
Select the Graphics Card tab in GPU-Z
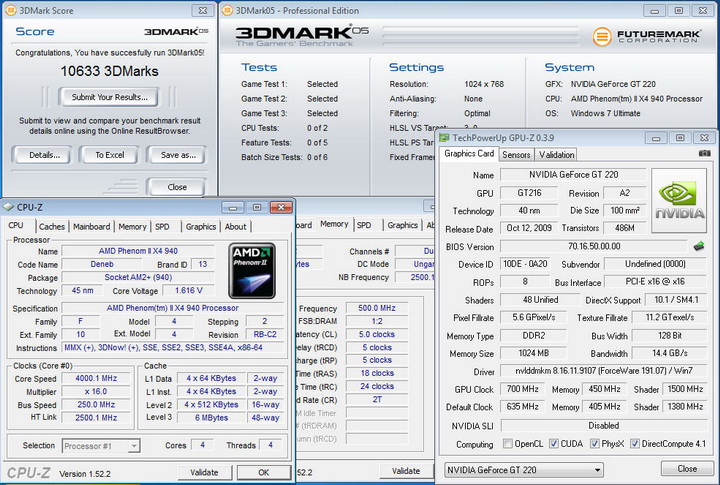469,154
